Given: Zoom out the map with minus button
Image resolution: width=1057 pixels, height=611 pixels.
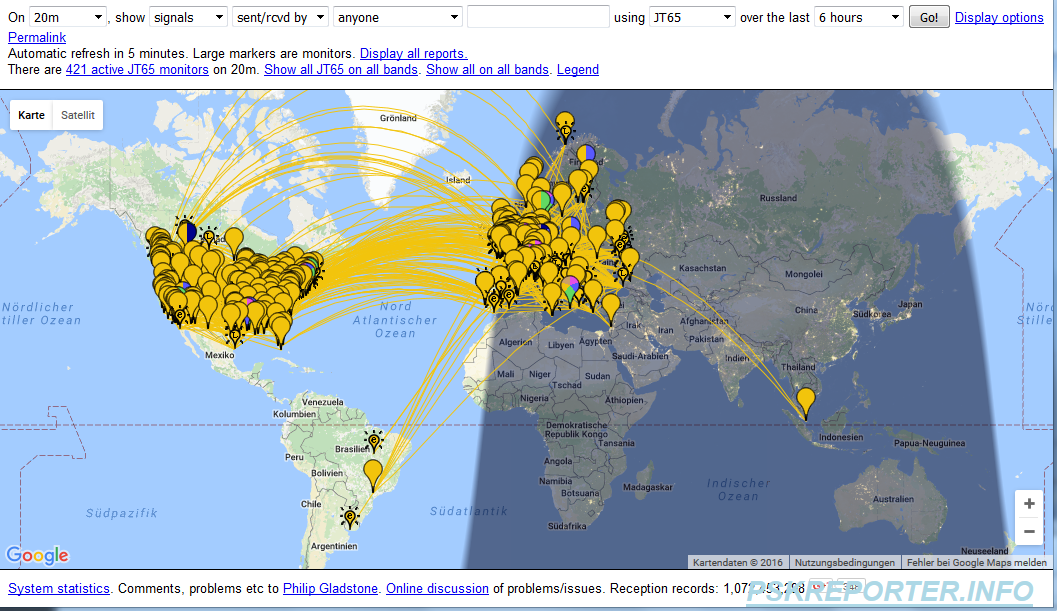Looking at the screenshot, I should 1029,532.
